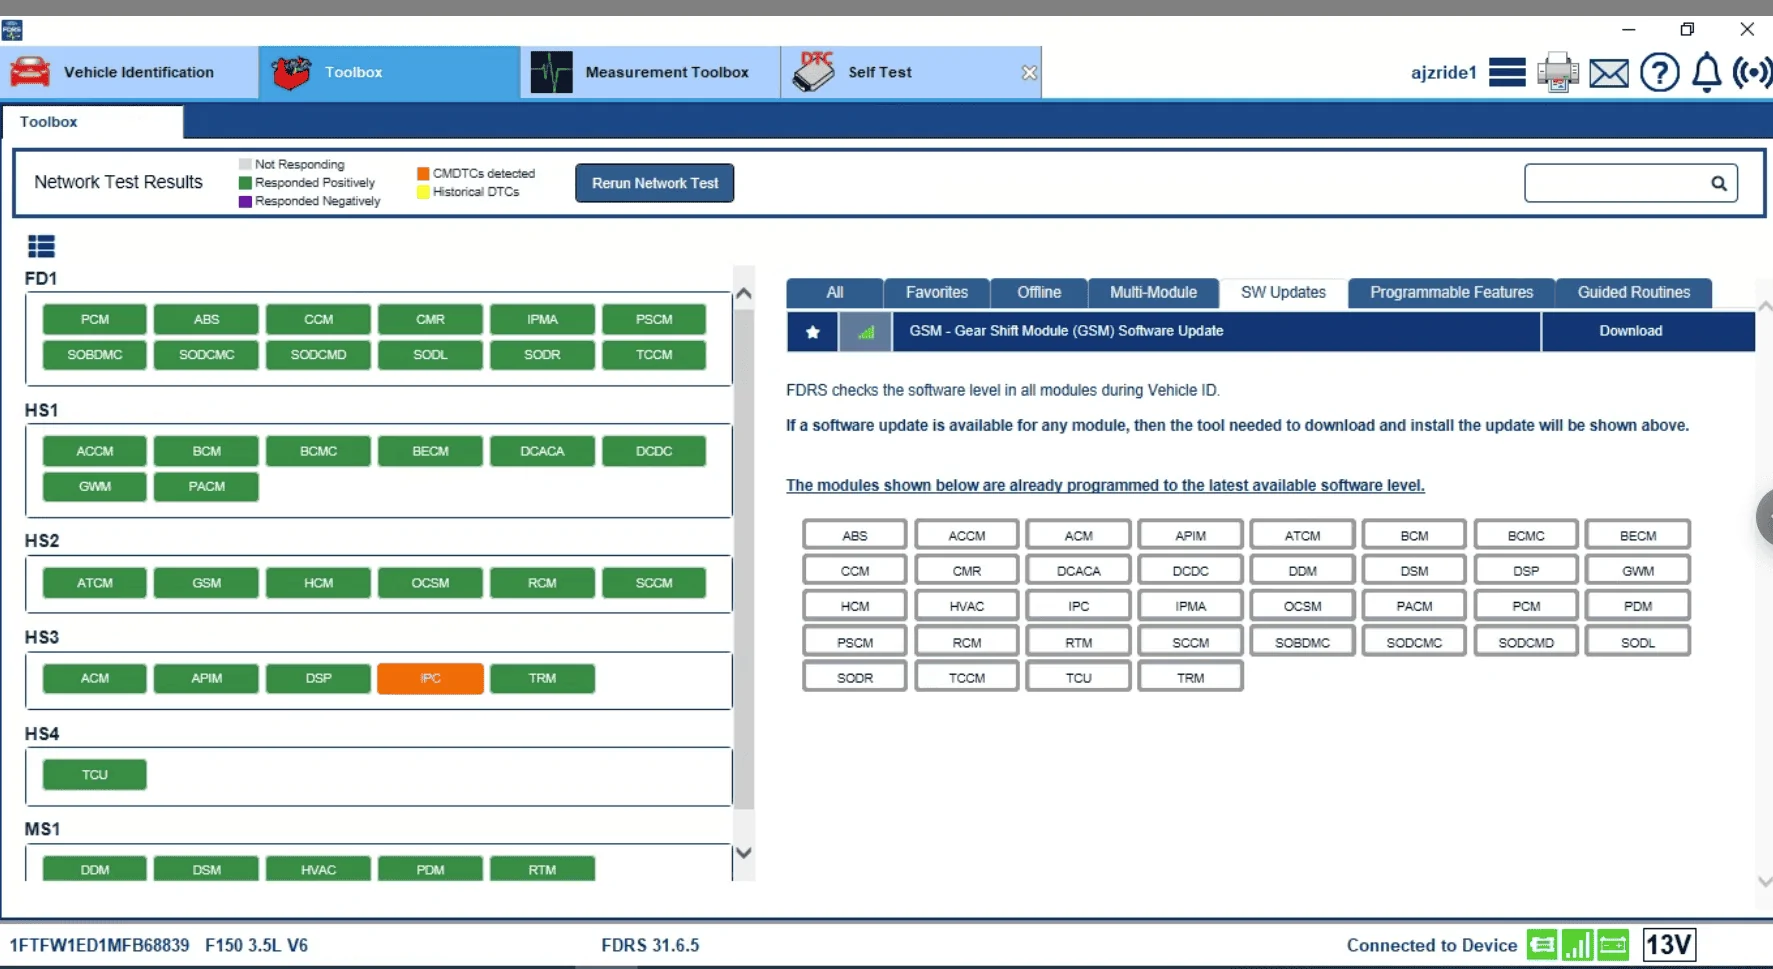Open the notifications bell icon

[1707, 73]
